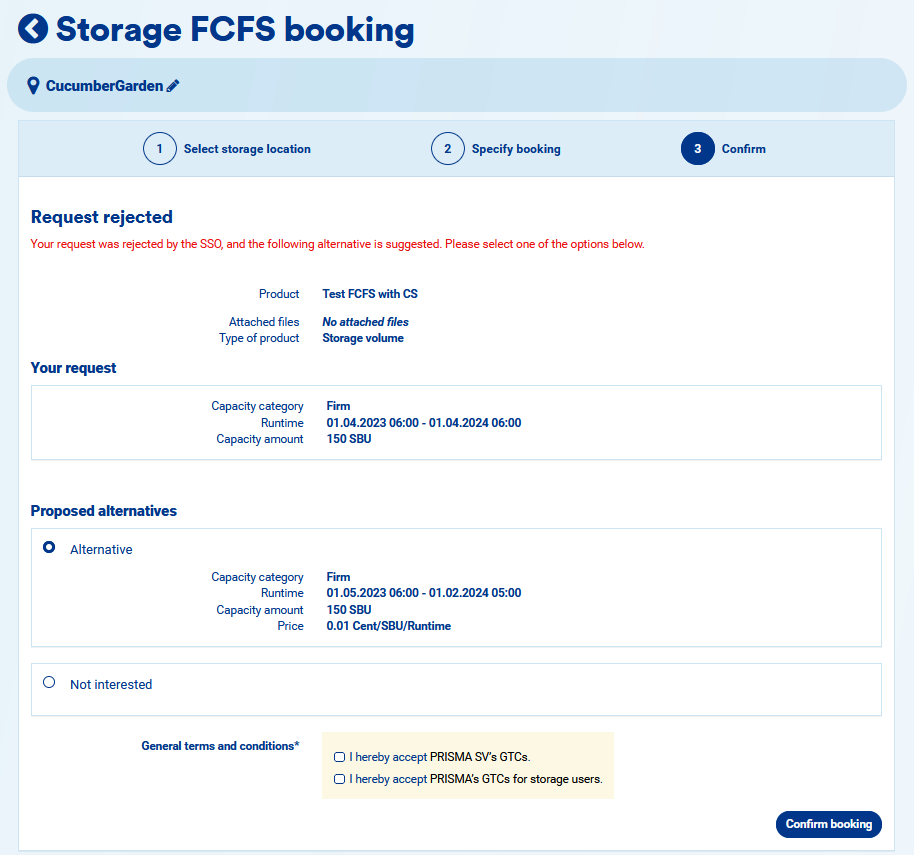Click the Confirm step label
Screen dimensions: 914x855
(744, 149)
